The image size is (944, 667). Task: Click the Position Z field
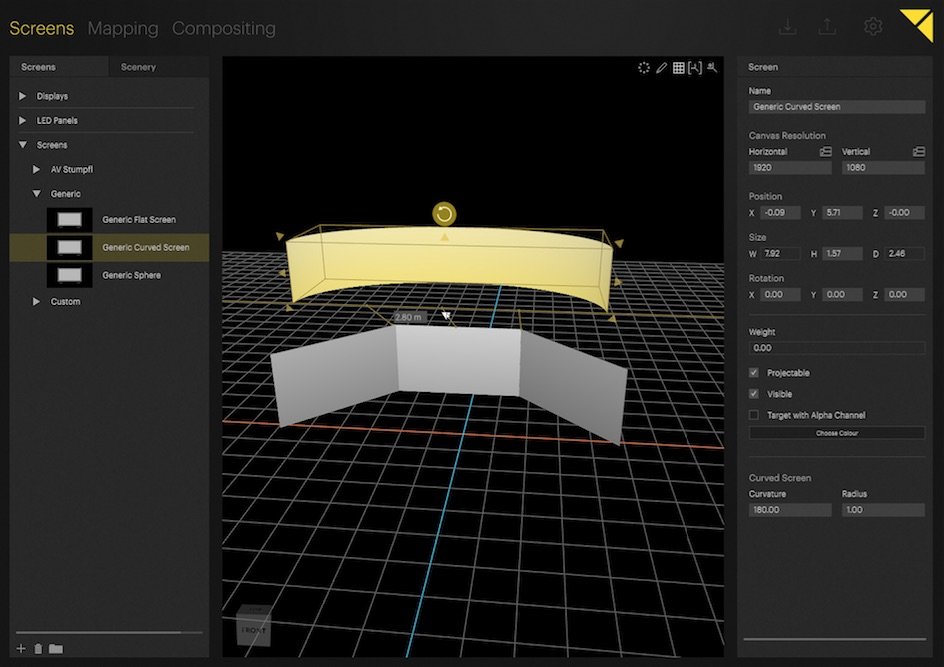905,213
